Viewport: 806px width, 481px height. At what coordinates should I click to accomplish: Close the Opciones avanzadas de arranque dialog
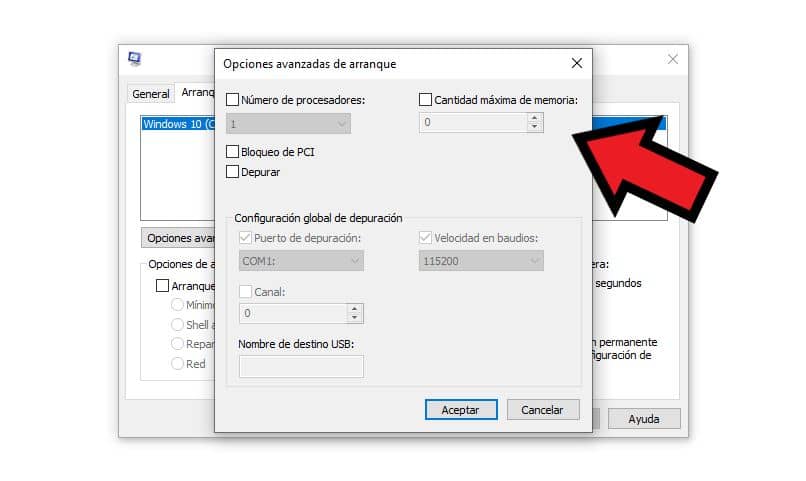(x=577, y=63)
